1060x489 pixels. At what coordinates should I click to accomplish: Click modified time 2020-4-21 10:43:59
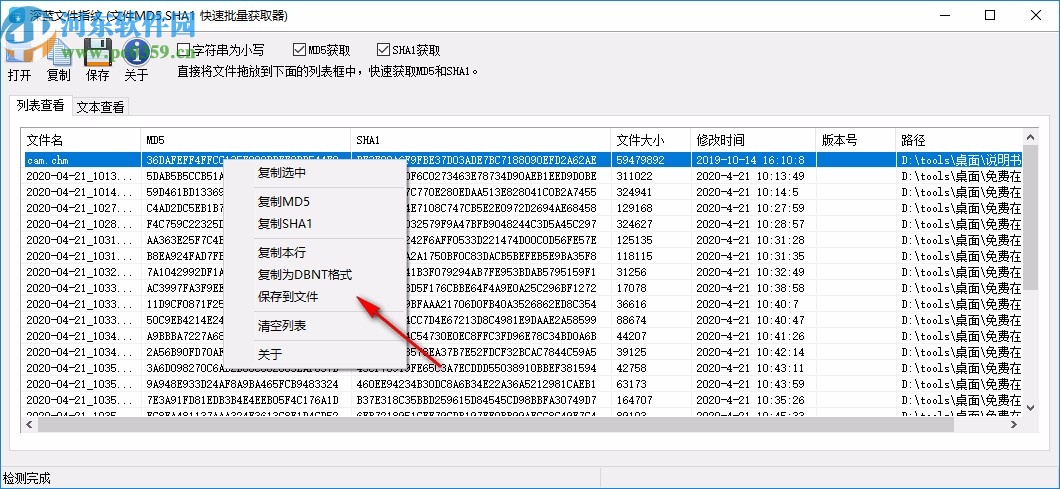tap(751, 384)
